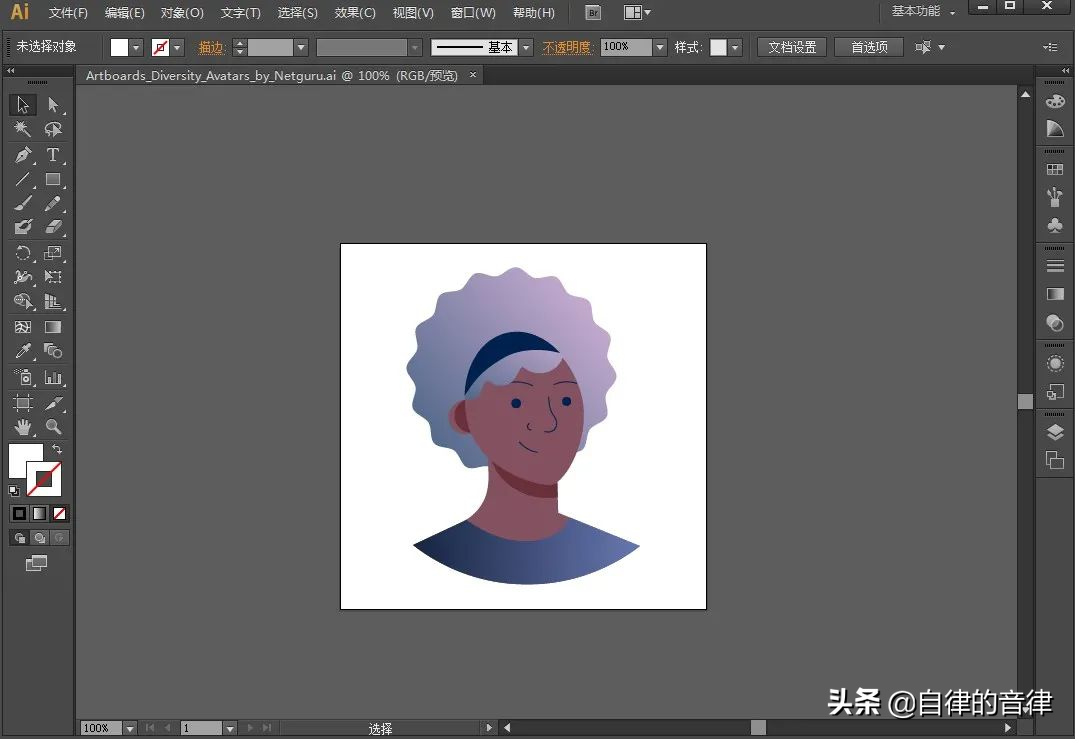Open the Color panel palette icon

pyautogui.click(x=1055, y=101)
